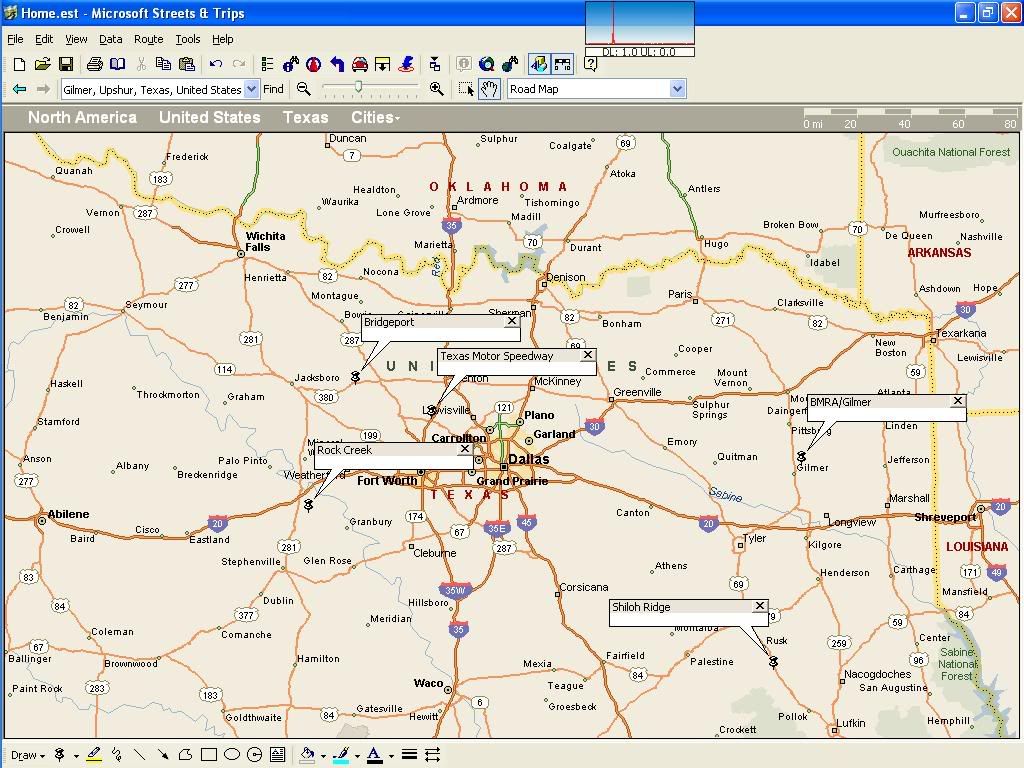Expand the line color dropdown arrow

click(357, 756)
